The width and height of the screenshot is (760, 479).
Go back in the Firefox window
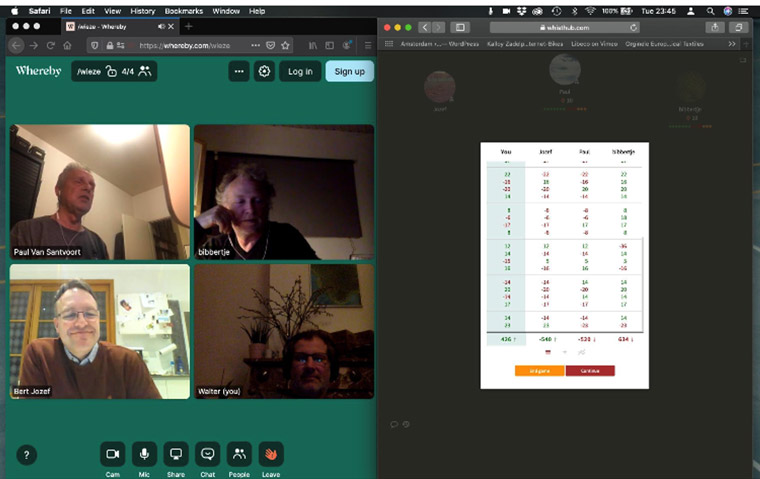point(16,46)
